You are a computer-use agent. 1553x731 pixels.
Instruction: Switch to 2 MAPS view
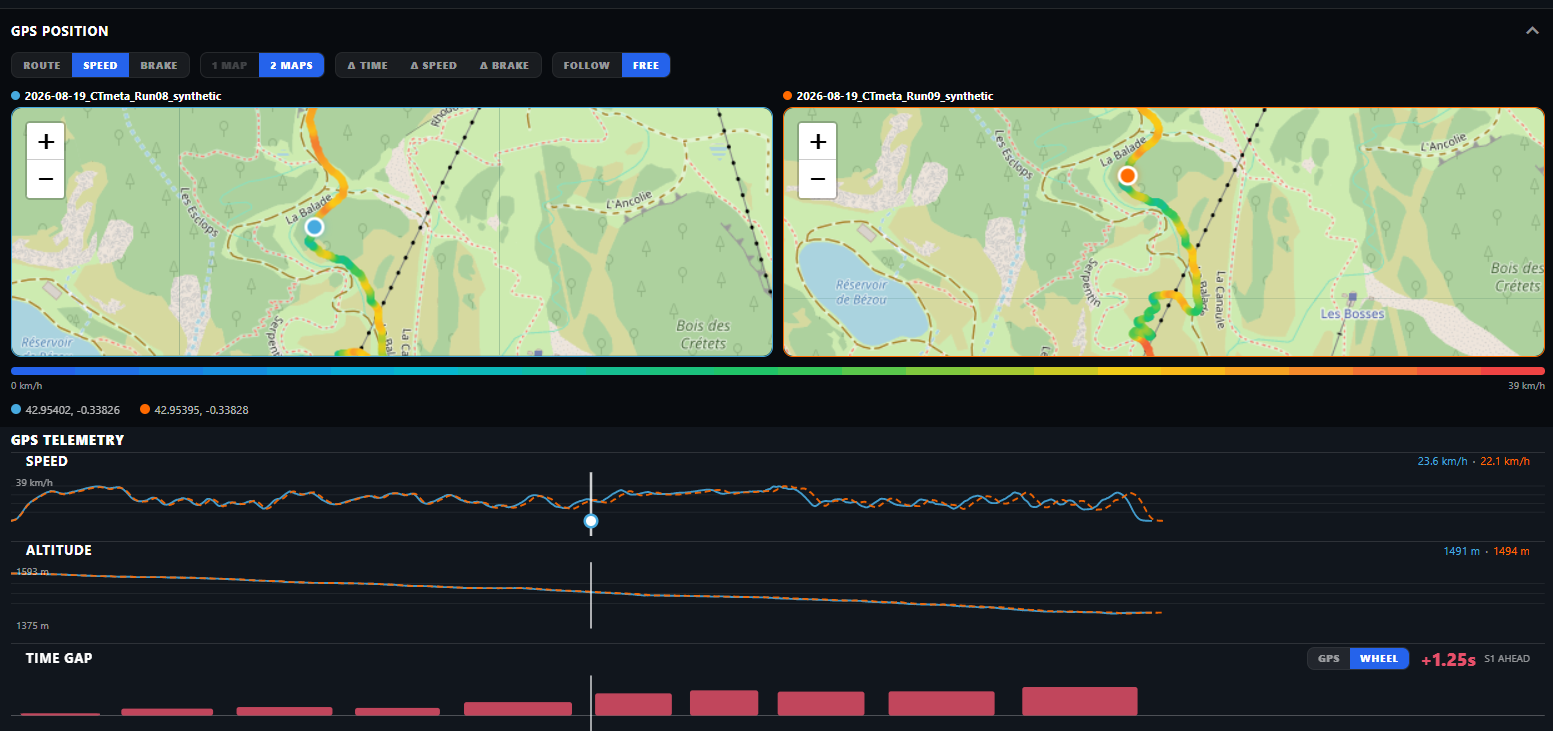292,65
